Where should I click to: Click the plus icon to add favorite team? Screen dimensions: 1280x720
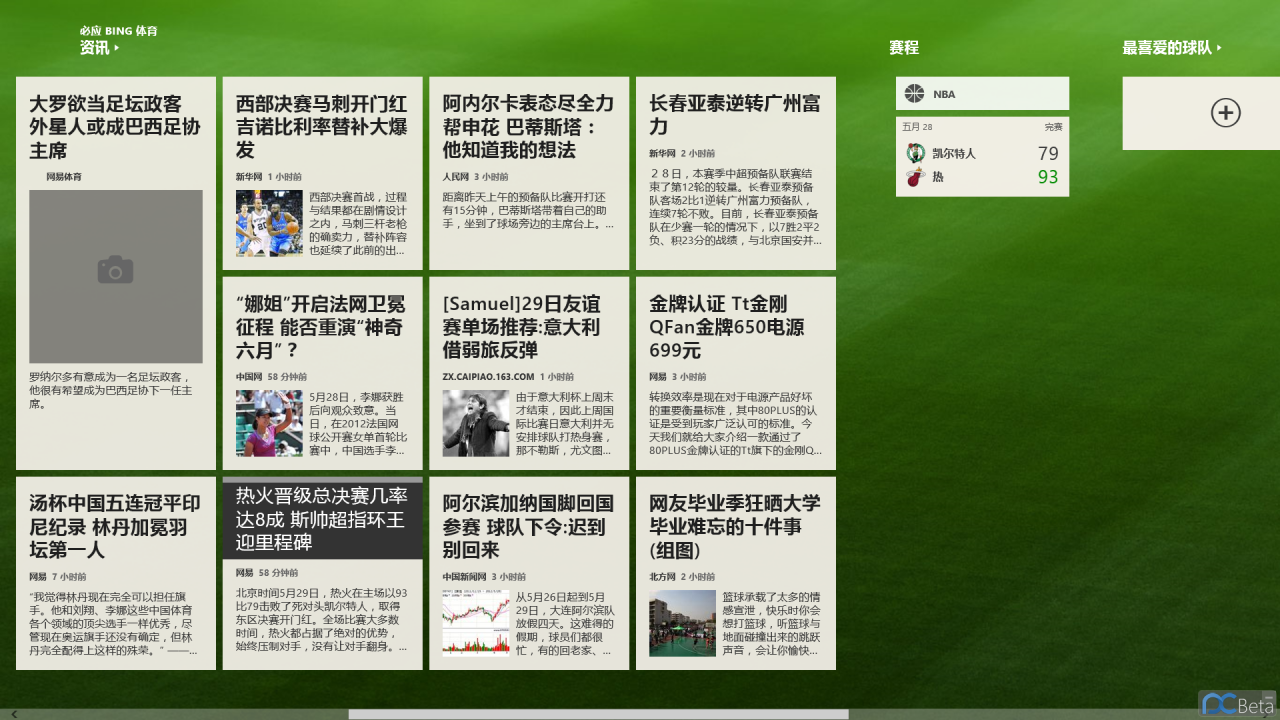[1226, 113]
